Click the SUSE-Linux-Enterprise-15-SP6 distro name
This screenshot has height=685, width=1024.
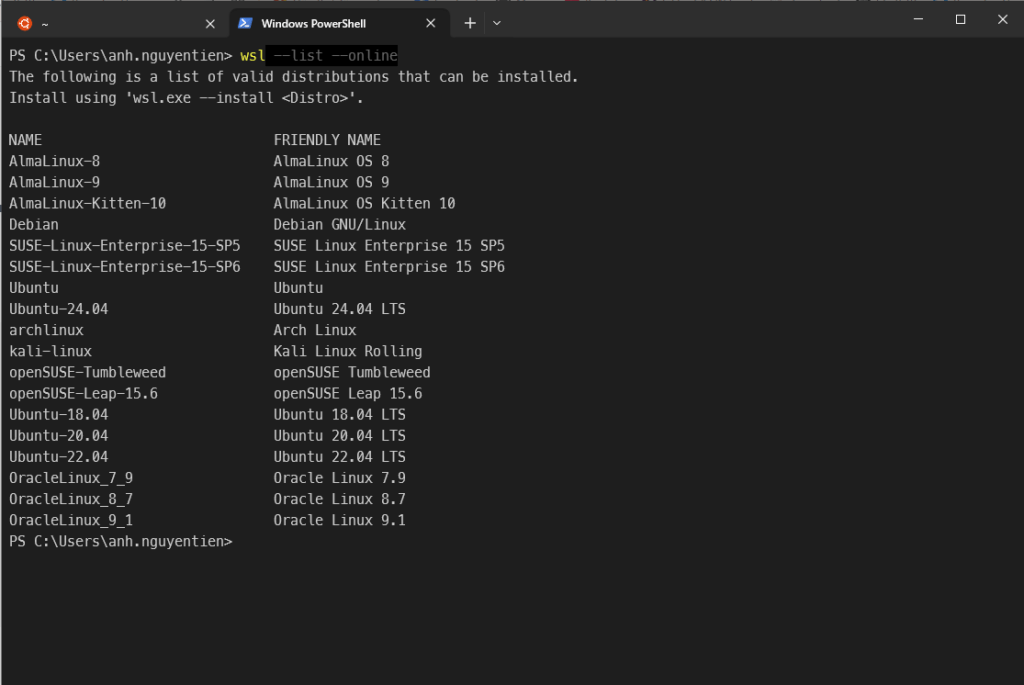click(x=125, y=267)
